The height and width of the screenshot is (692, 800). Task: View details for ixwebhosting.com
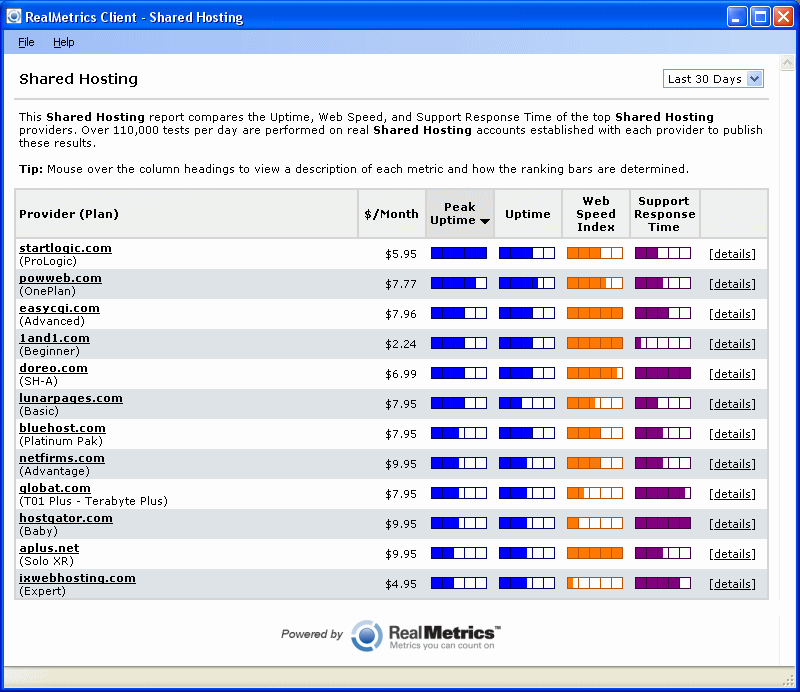[732, 584]
